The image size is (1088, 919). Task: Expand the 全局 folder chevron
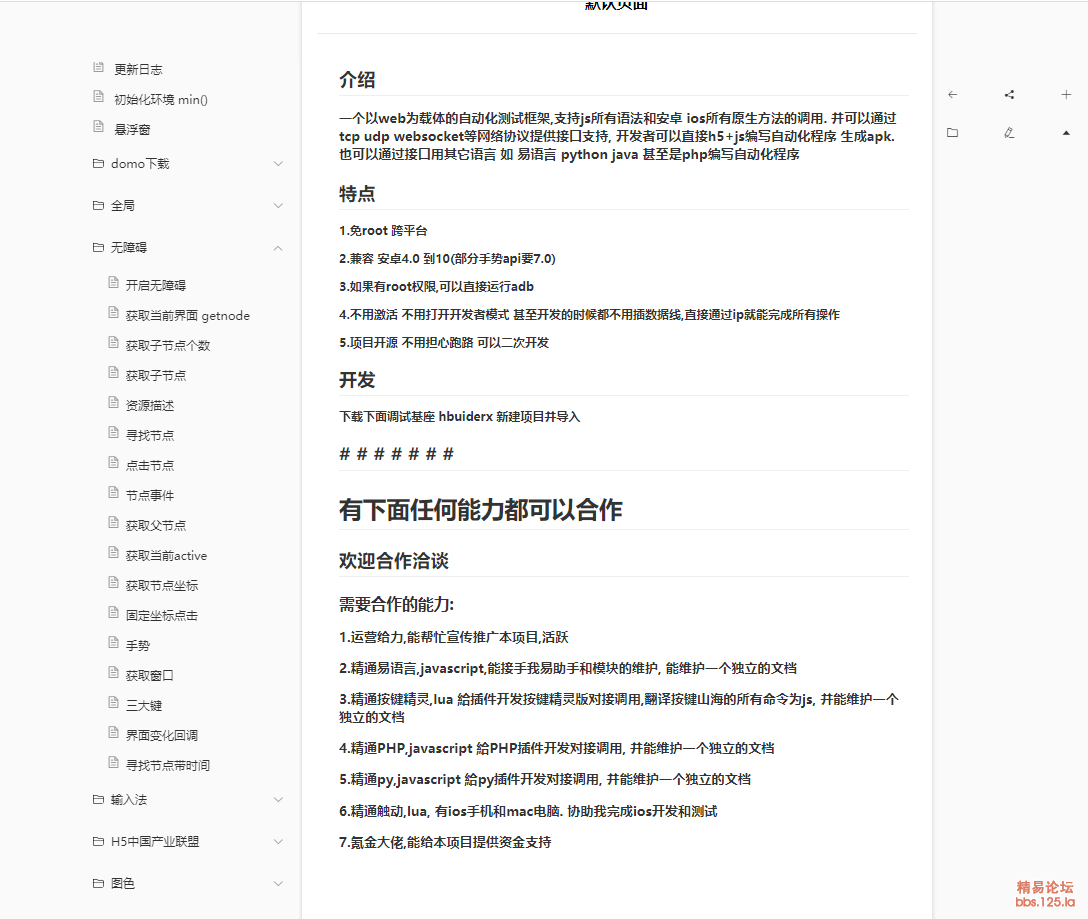click(278, 205)
